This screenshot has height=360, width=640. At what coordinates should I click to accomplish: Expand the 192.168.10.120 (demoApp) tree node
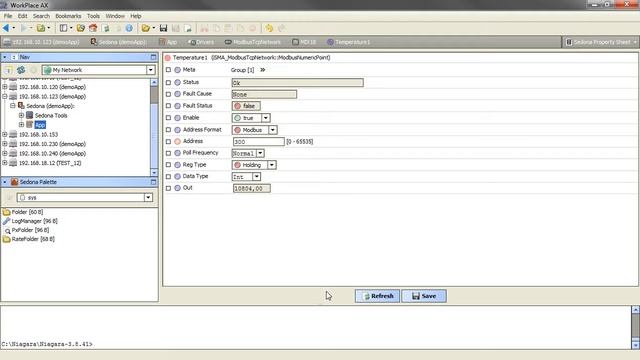point(4,87)
